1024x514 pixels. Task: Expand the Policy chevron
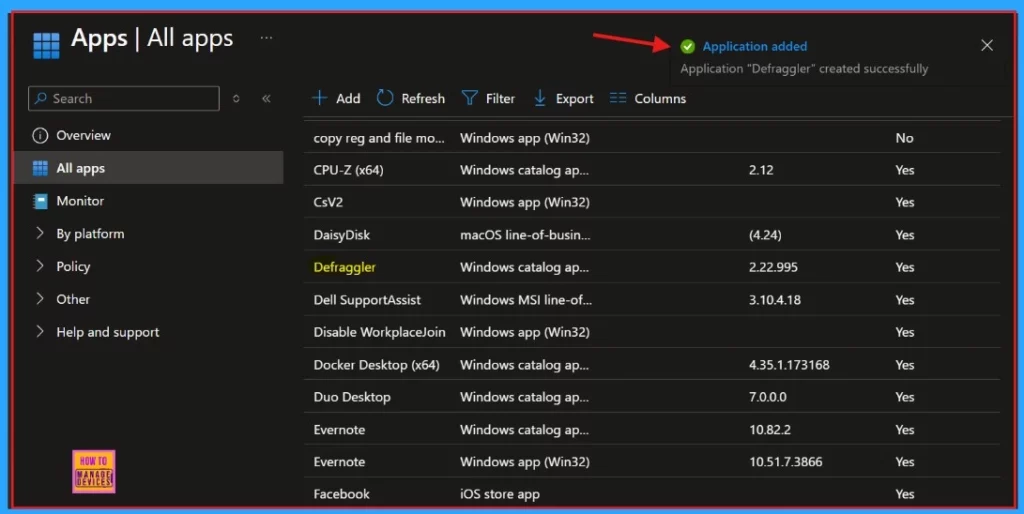tap(40, 266)
